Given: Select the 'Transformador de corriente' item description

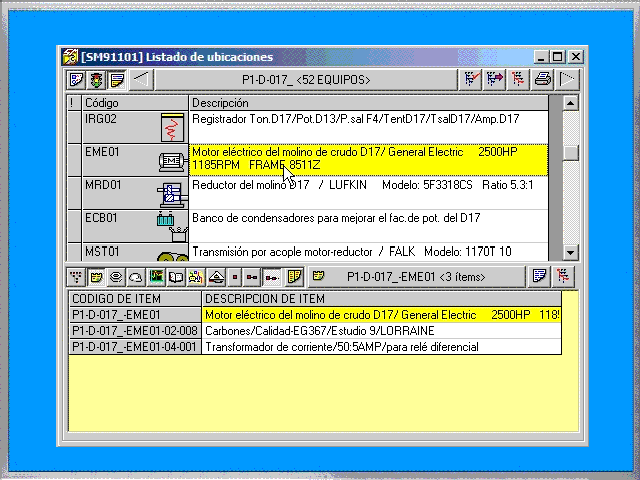Looking at the screenshot, I should coord(381,347).
